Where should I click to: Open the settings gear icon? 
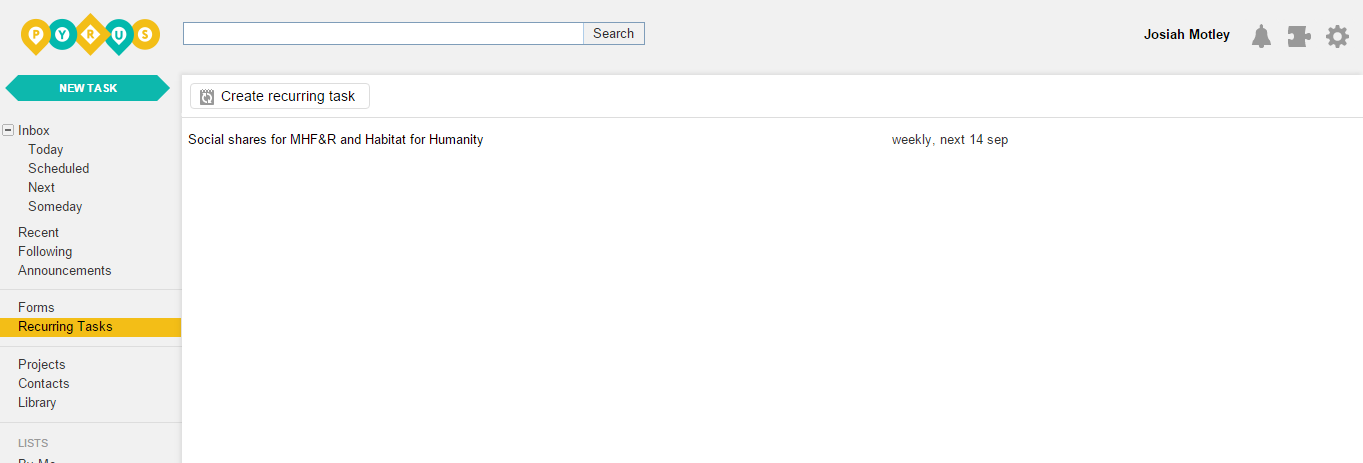pyautogui.click(x=1337, y=37)
